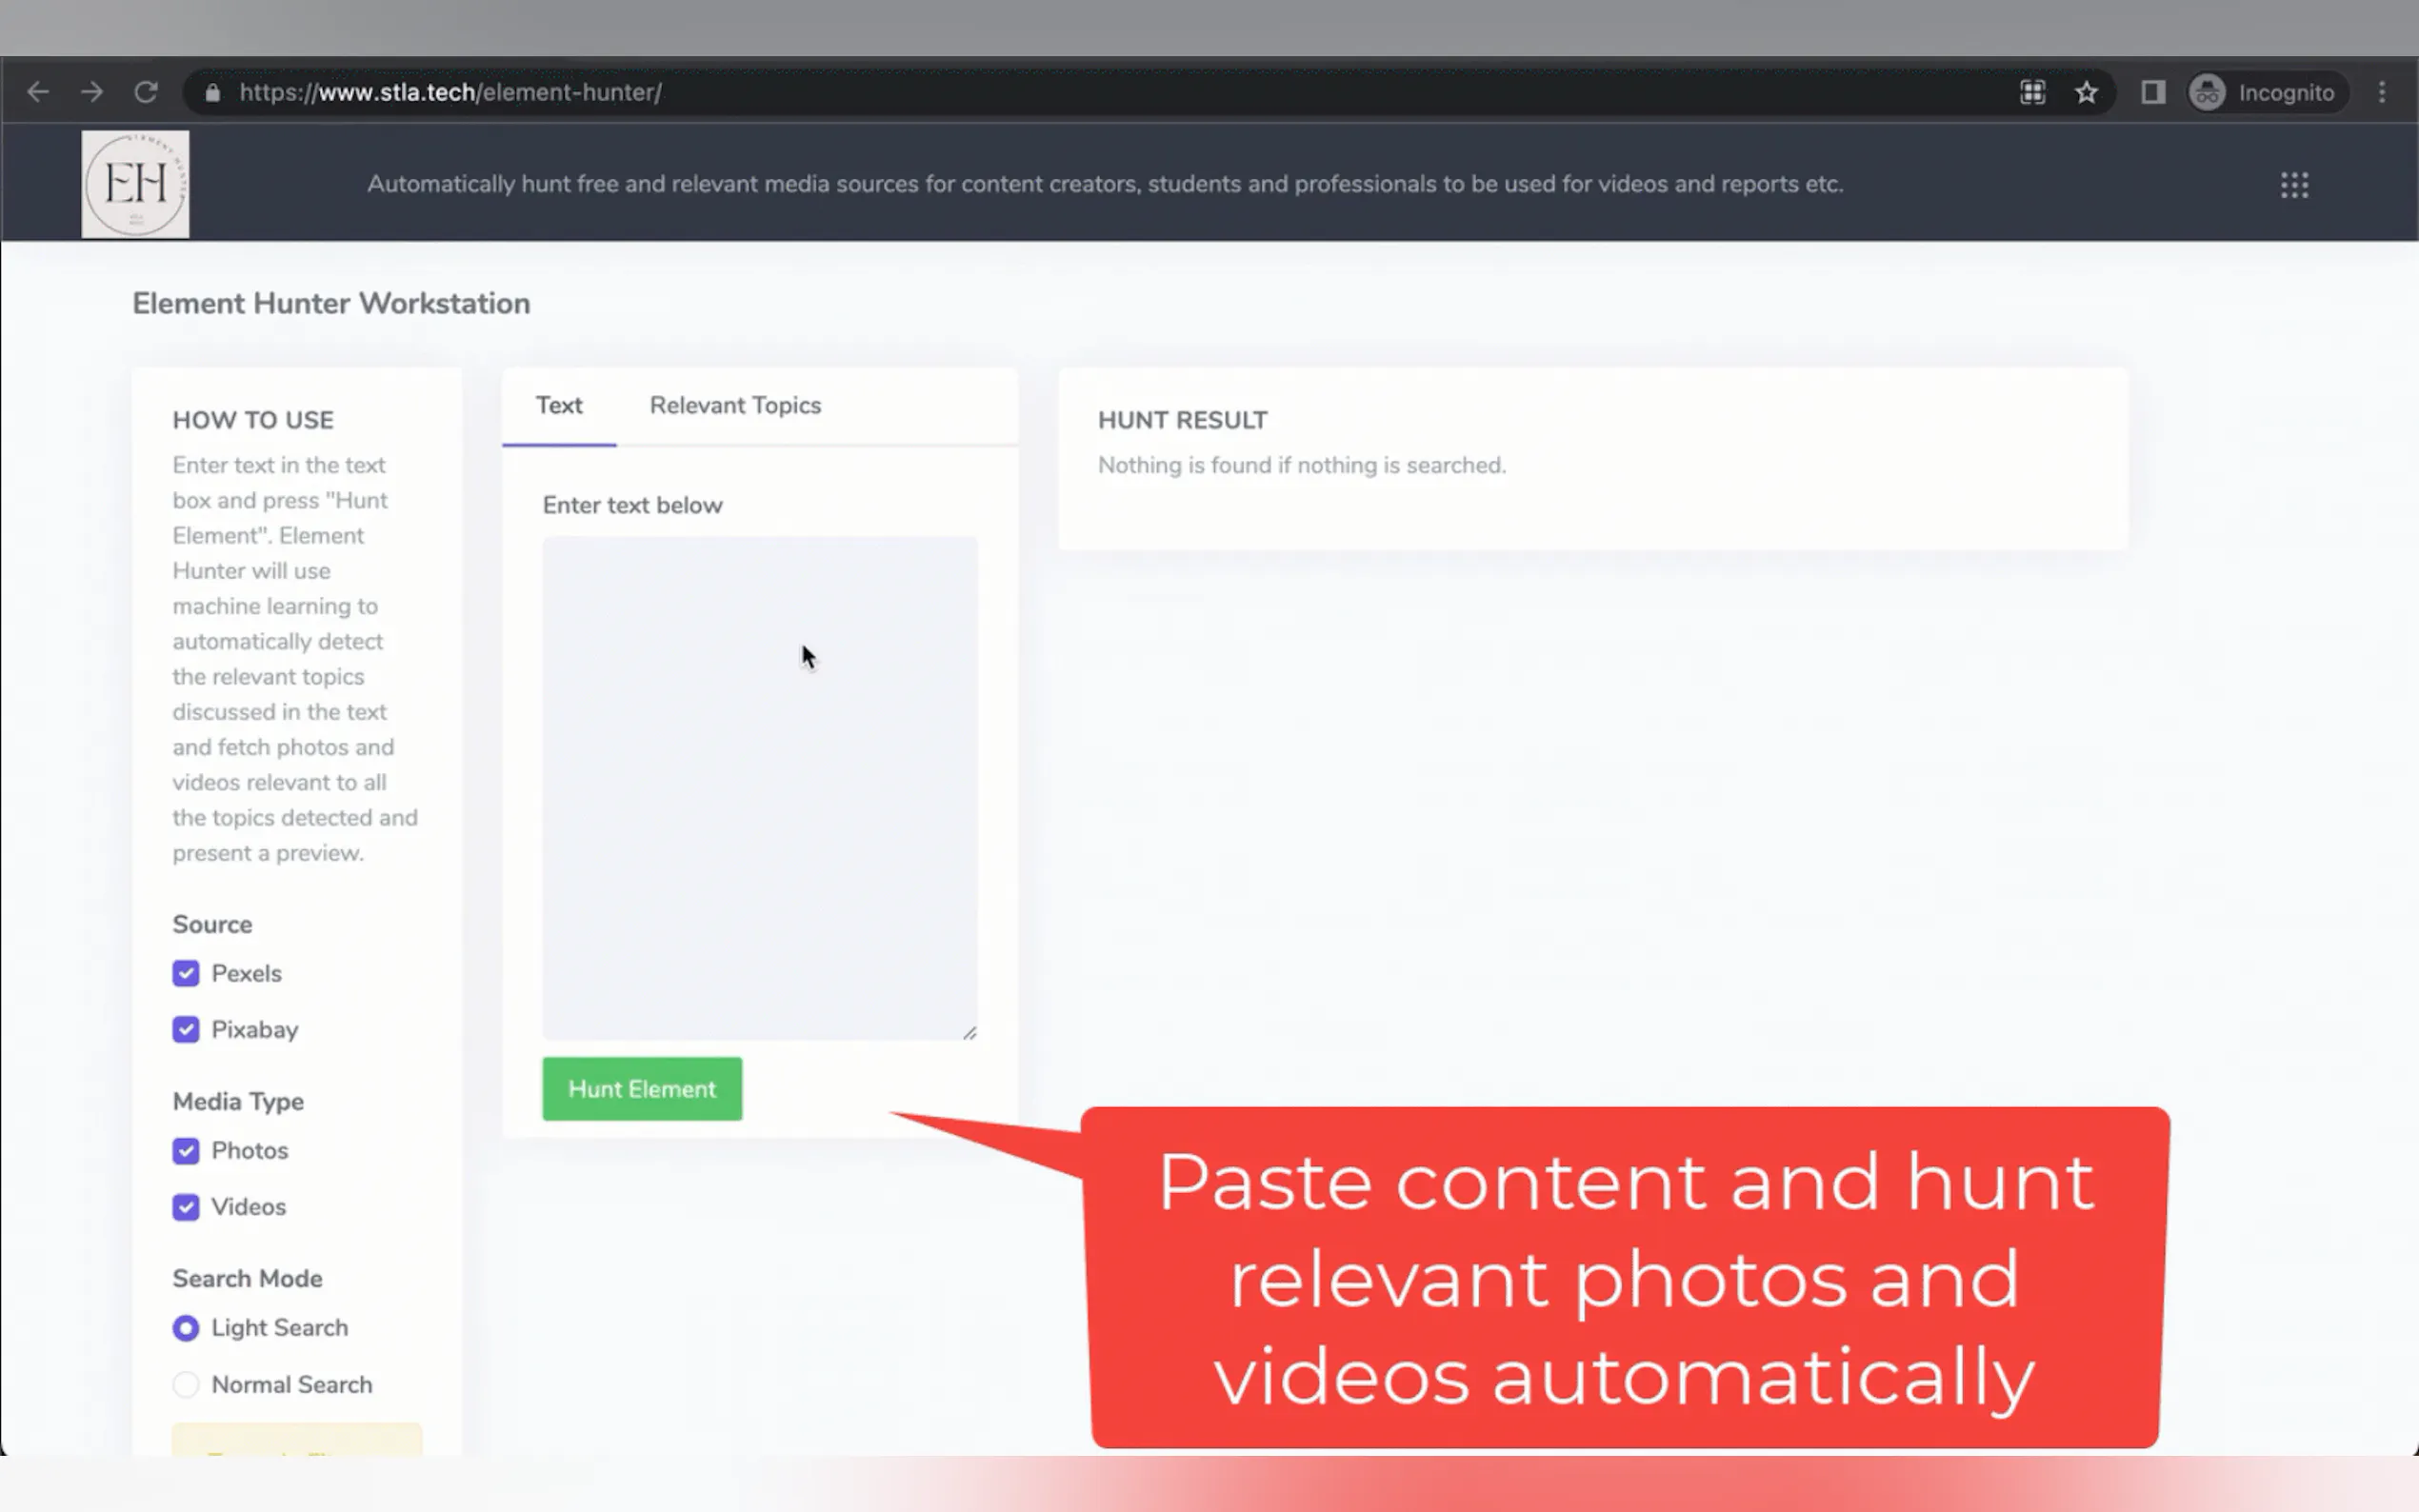Disable the Videos media type
Image resolution: width=2419 pixels, height=1512 pixels.
[x=186, y=1206]
